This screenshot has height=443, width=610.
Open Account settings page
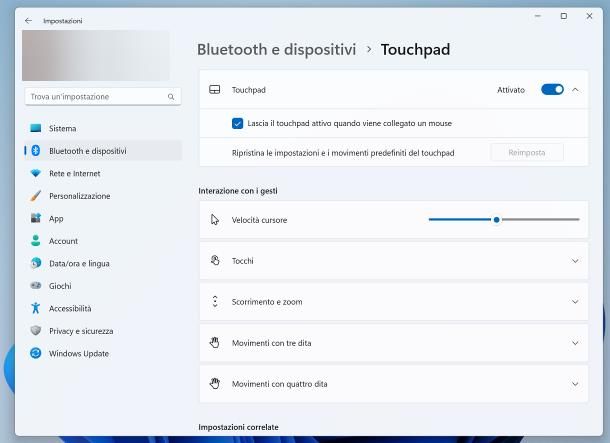point(103,241)
